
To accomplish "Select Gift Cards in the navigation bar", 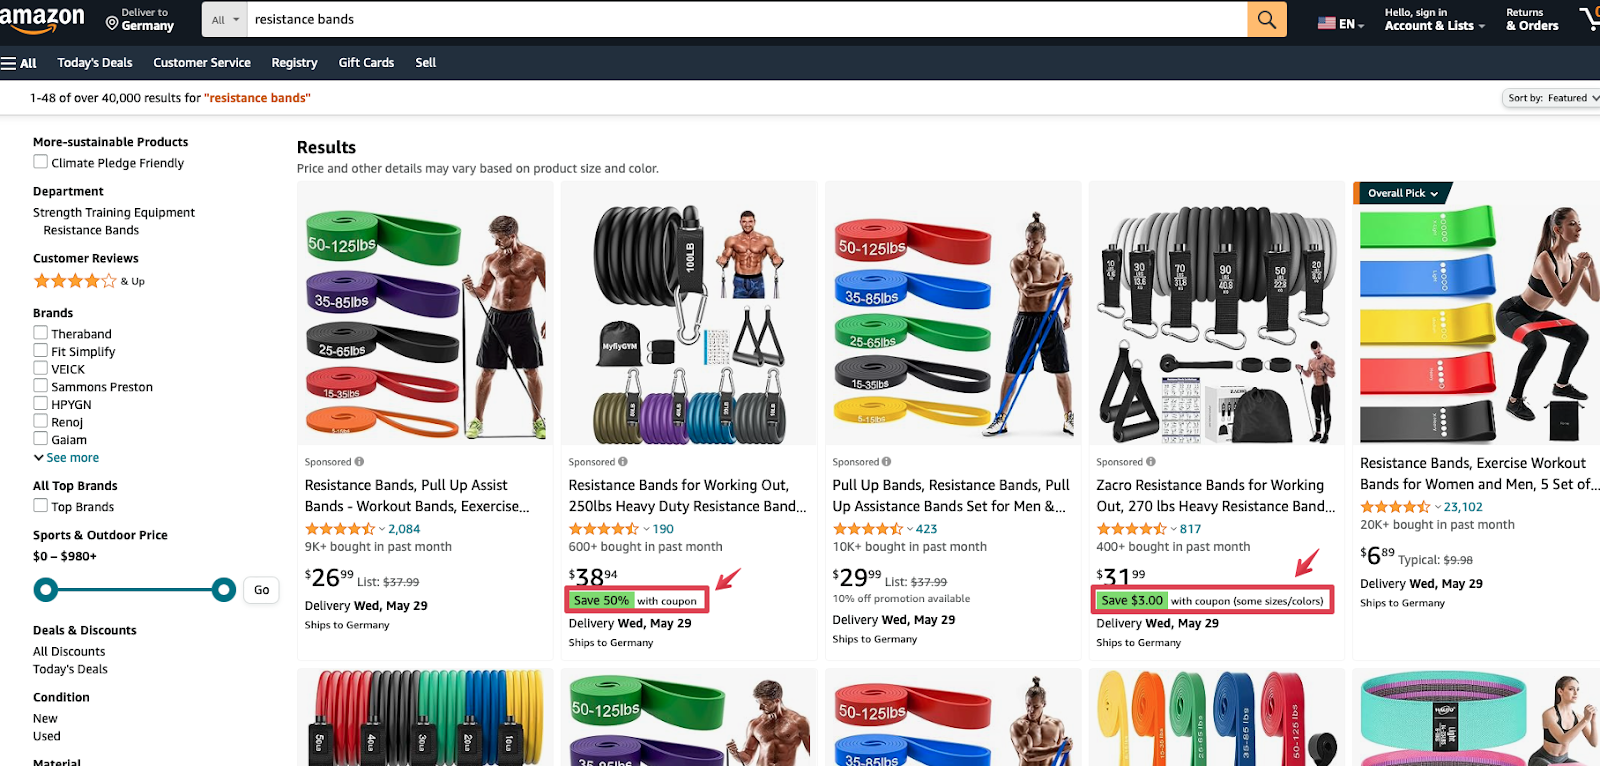I will click(365, 62).
